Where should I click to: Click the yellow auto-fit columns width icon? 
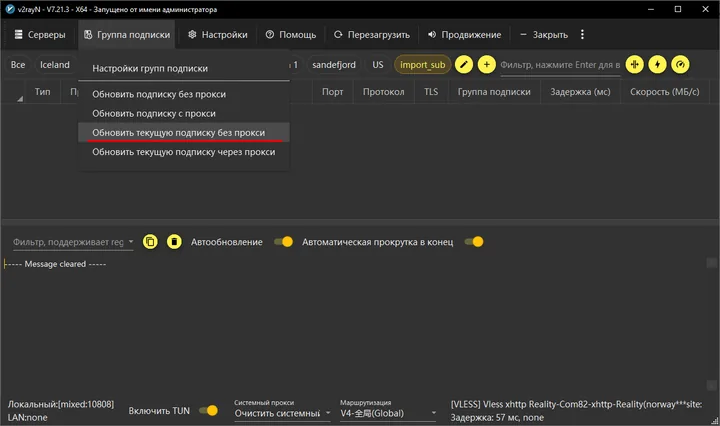pyautogui.click(x=635, y=64)
